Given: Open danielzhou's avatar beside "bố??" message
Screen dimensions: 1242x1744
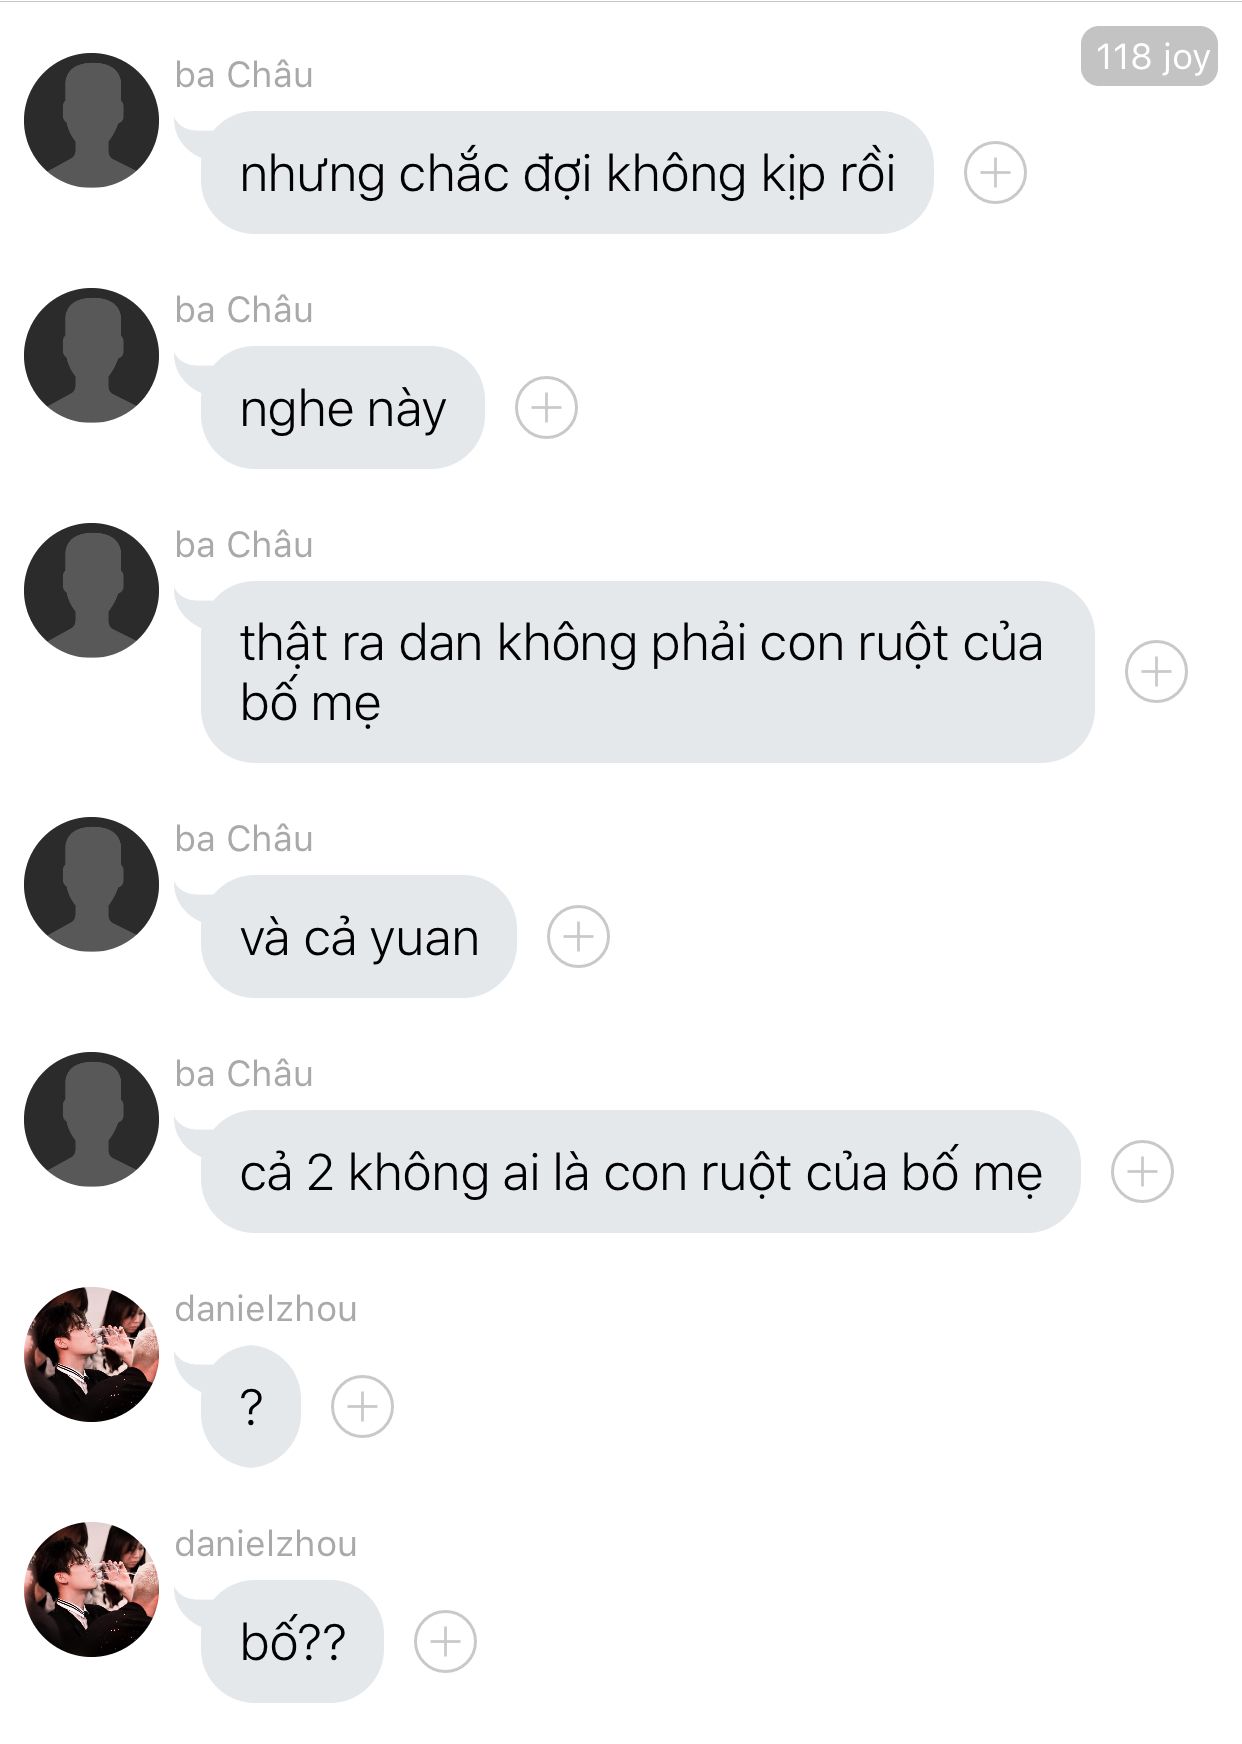Looking at the screenshot, I should 91,1589.
